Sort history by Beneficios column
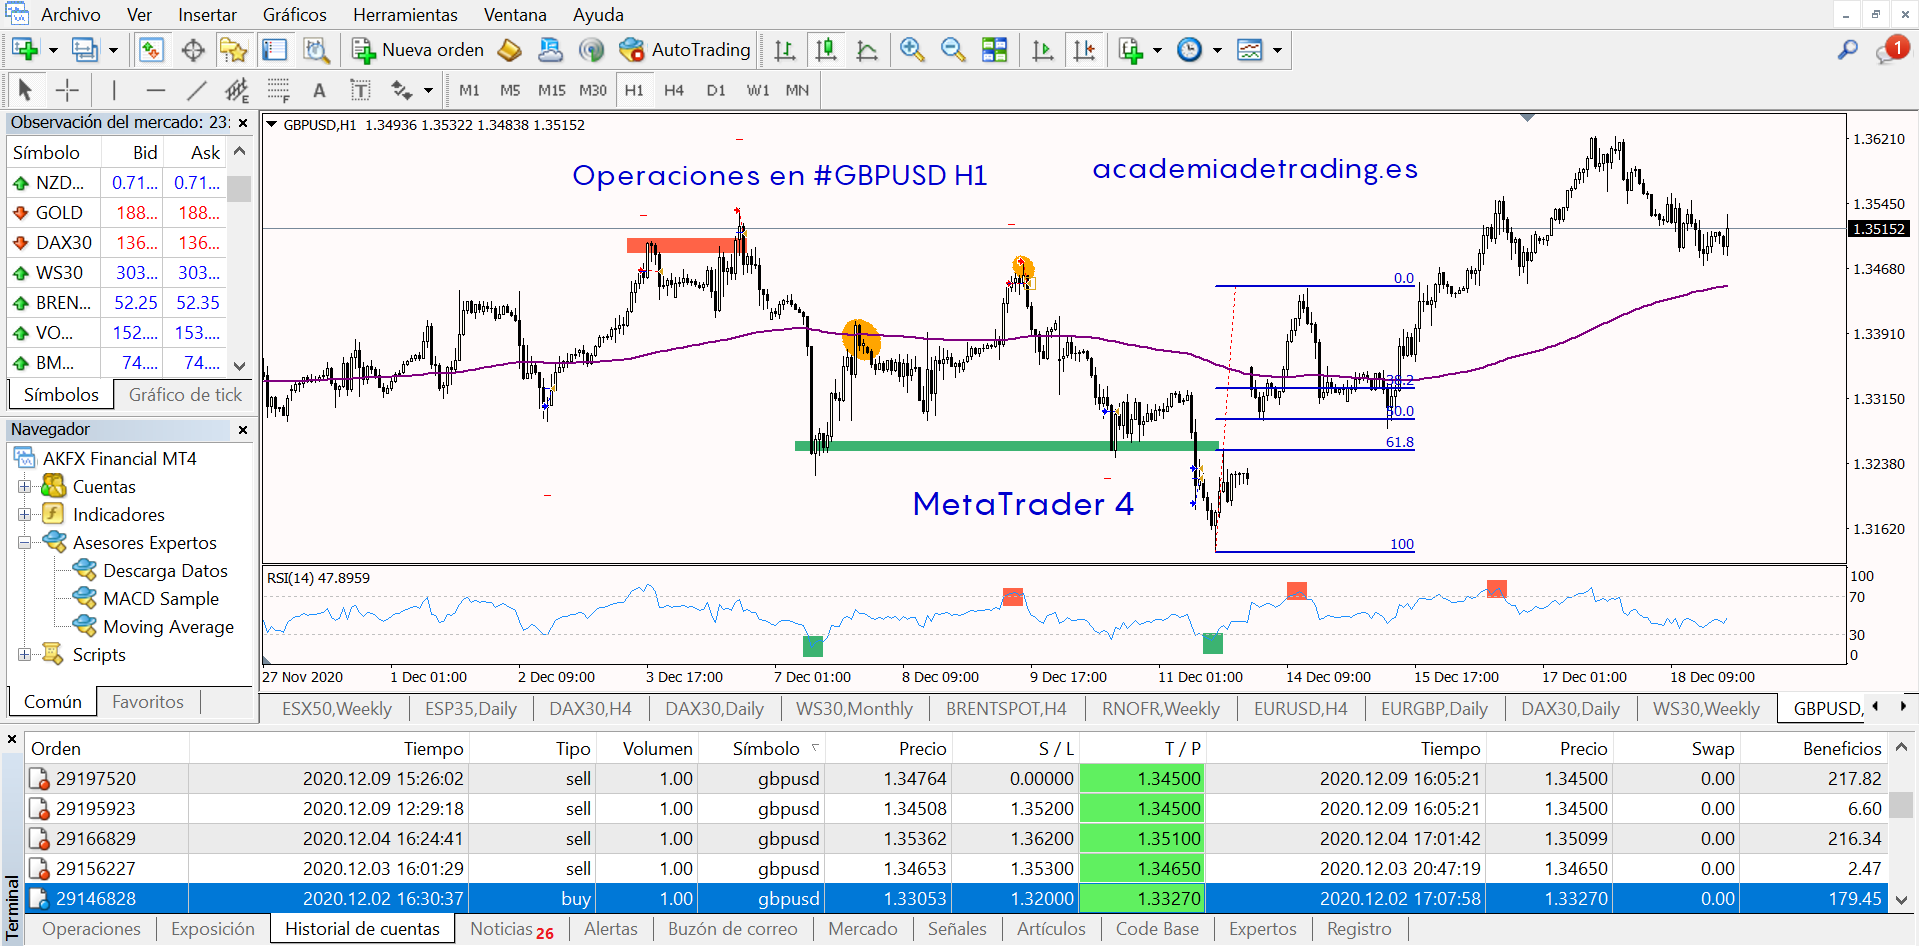The image size is (1919, 946). click(x=1842, y=749)
